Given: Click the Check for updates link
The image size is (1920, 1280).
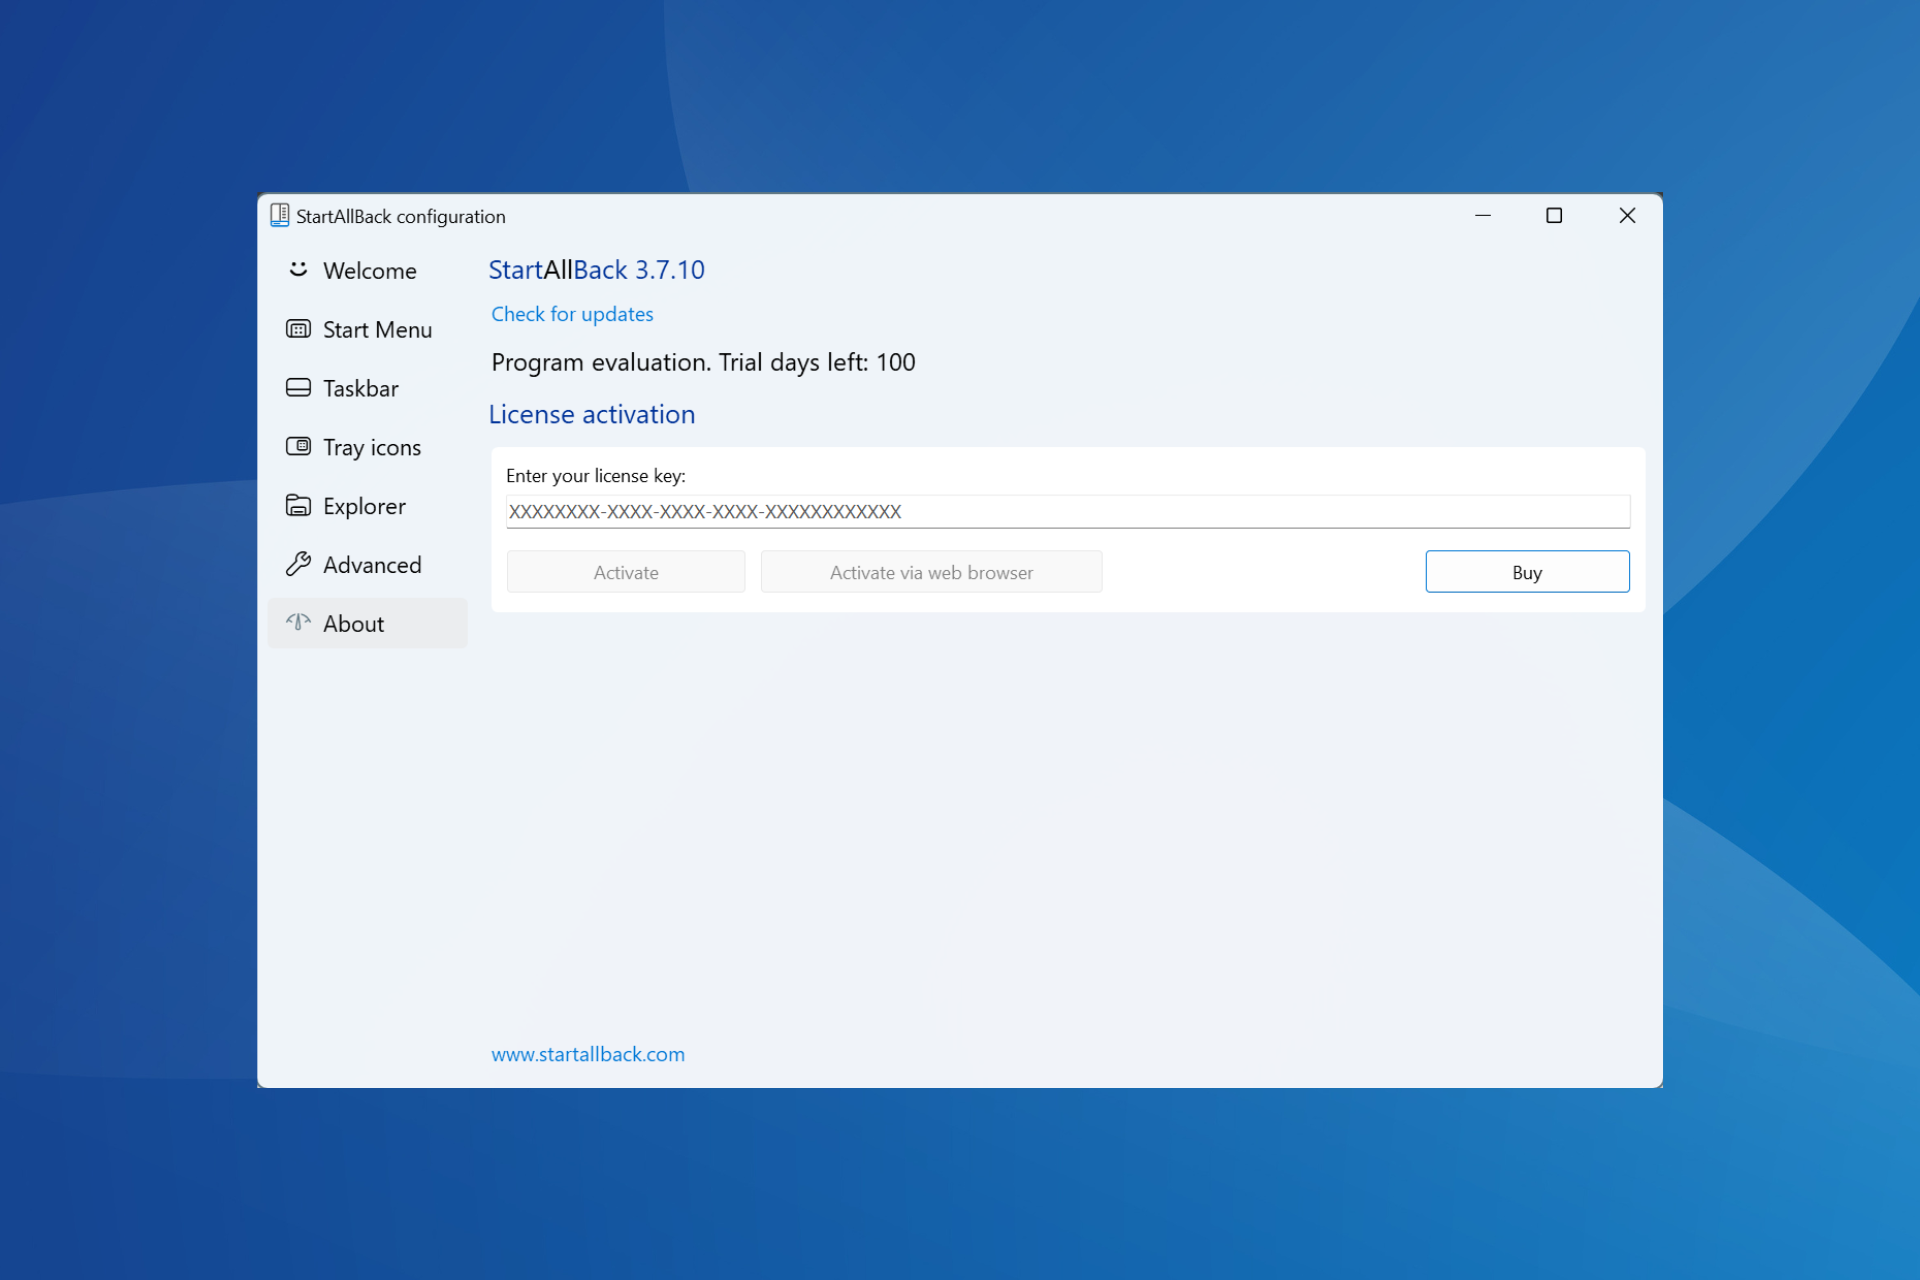Looking at the screenshot, I should point(571,314).
